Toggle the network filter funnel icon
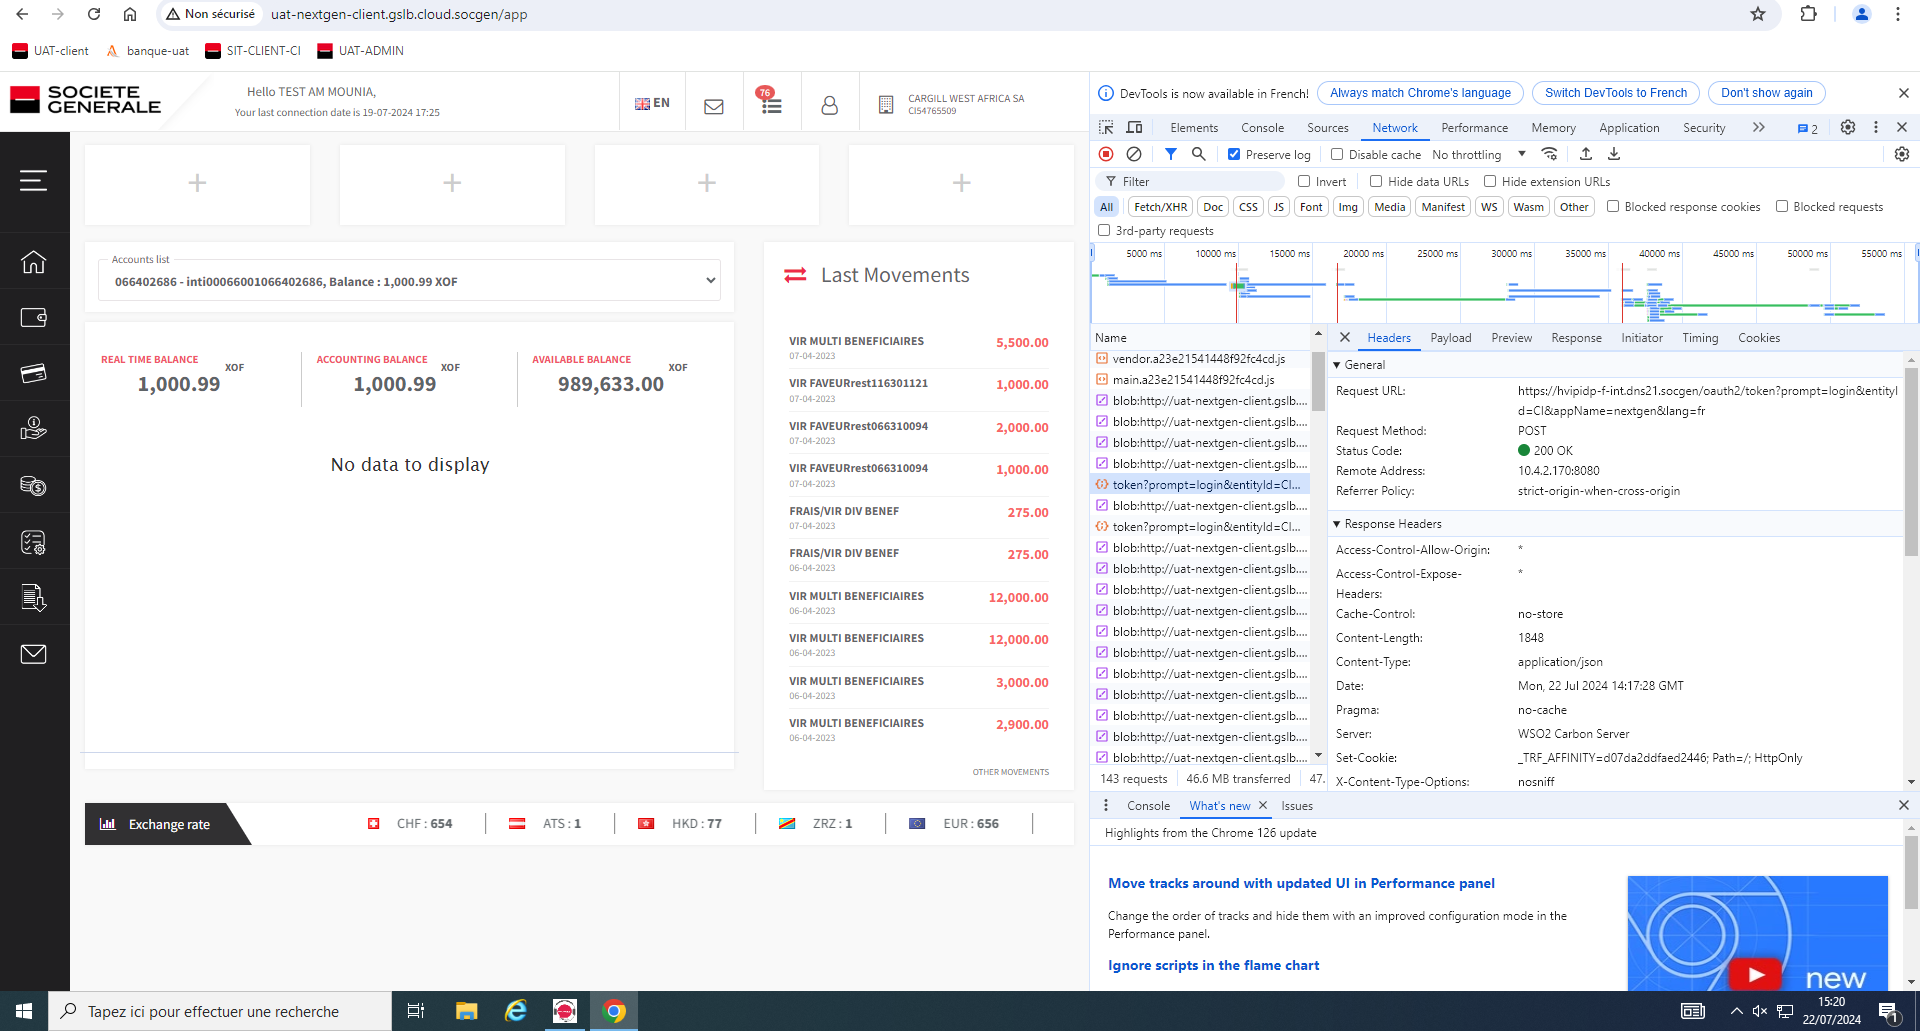Image resolution: width=1920 pixels, height=1031 pixels. click(1171, 154)
